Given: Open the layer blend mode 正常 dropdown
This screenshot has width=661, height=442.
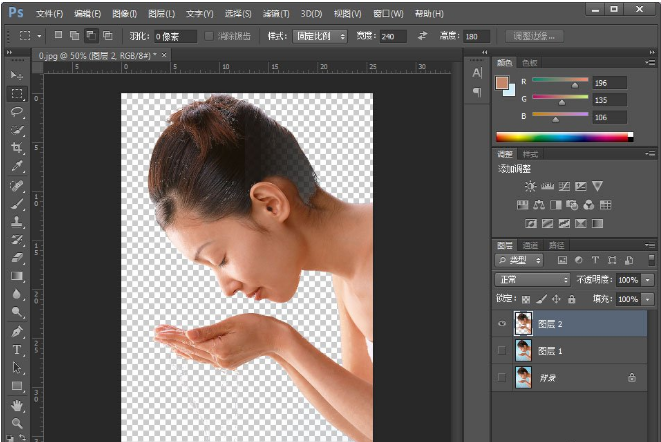Looking at the screenshot, I should point(533,280).
